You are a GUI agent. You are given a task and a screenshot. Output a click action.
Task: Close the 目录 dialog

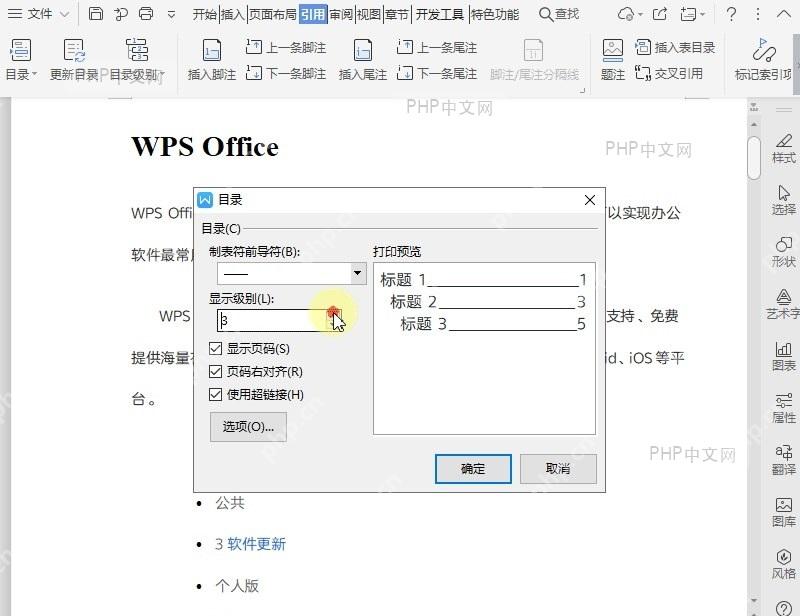[590, 200]
